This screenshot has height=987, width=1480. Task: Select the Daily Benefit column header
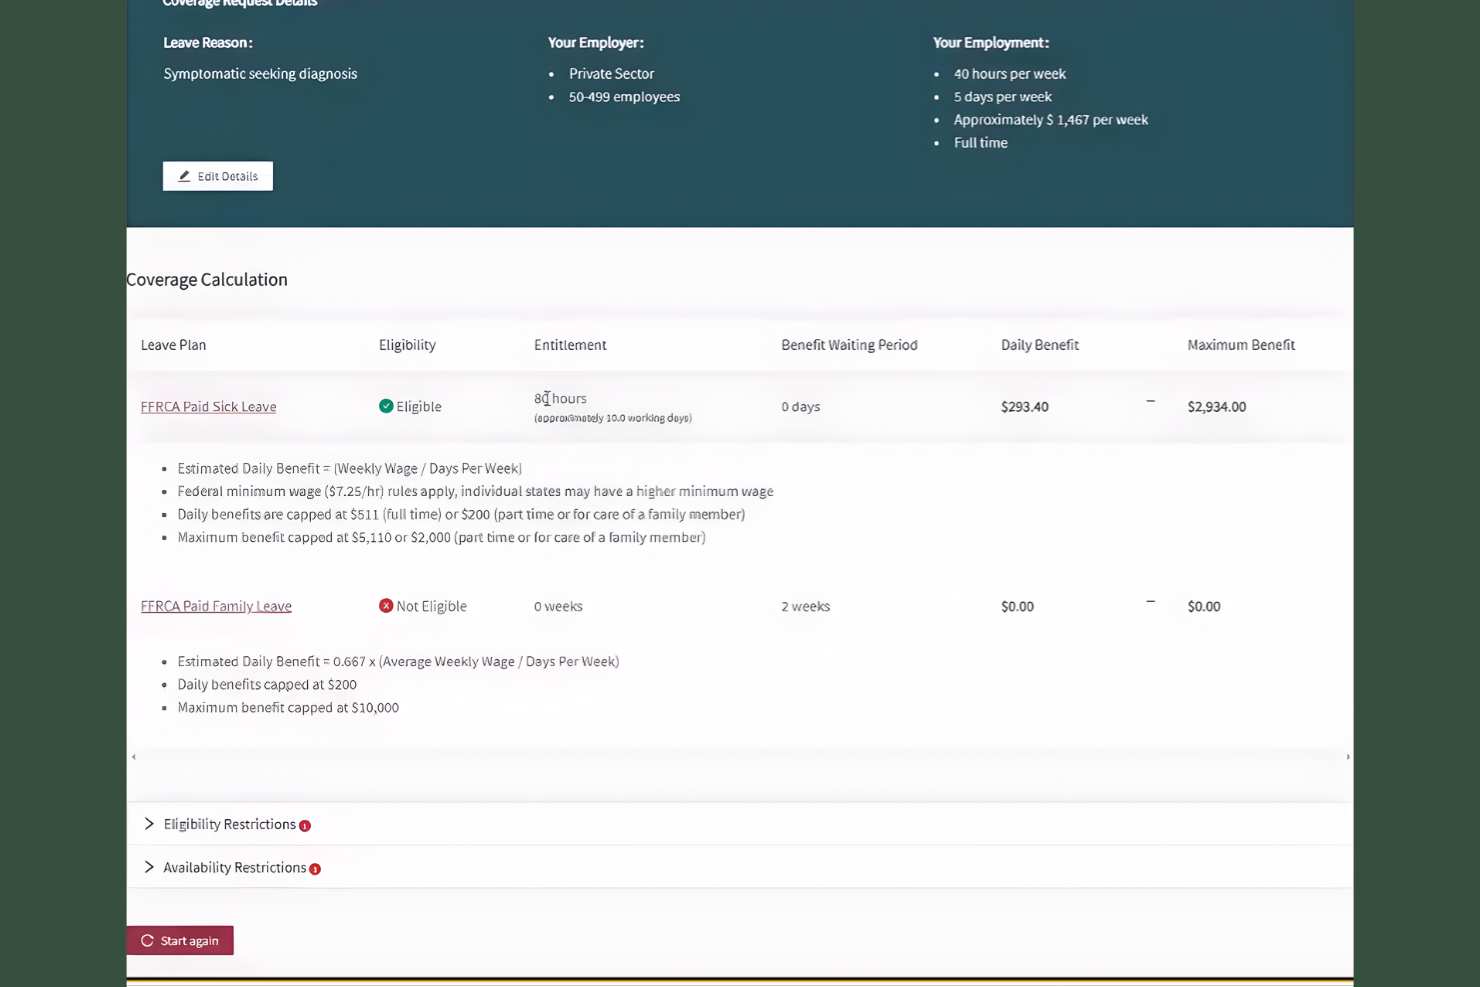(x=1039, y=344)
